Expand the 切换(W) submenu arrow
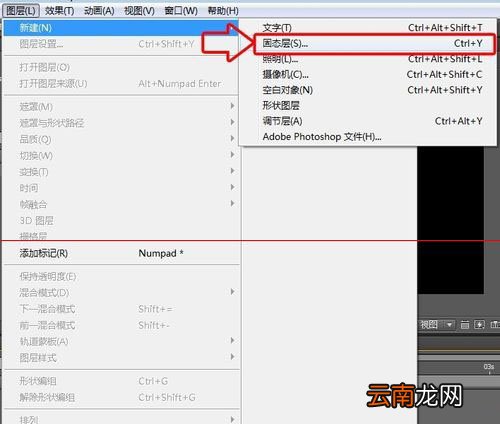Image resolution: width=500 pixels, height=424 pixels. [232, 155]
